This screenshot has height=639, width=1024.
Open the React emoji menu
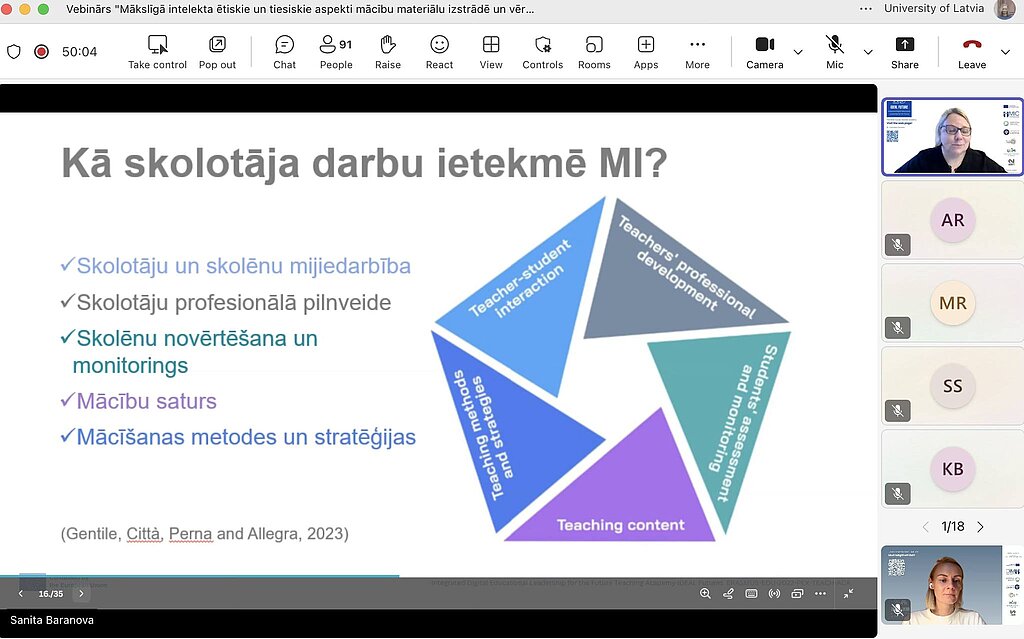click(439, 52)
